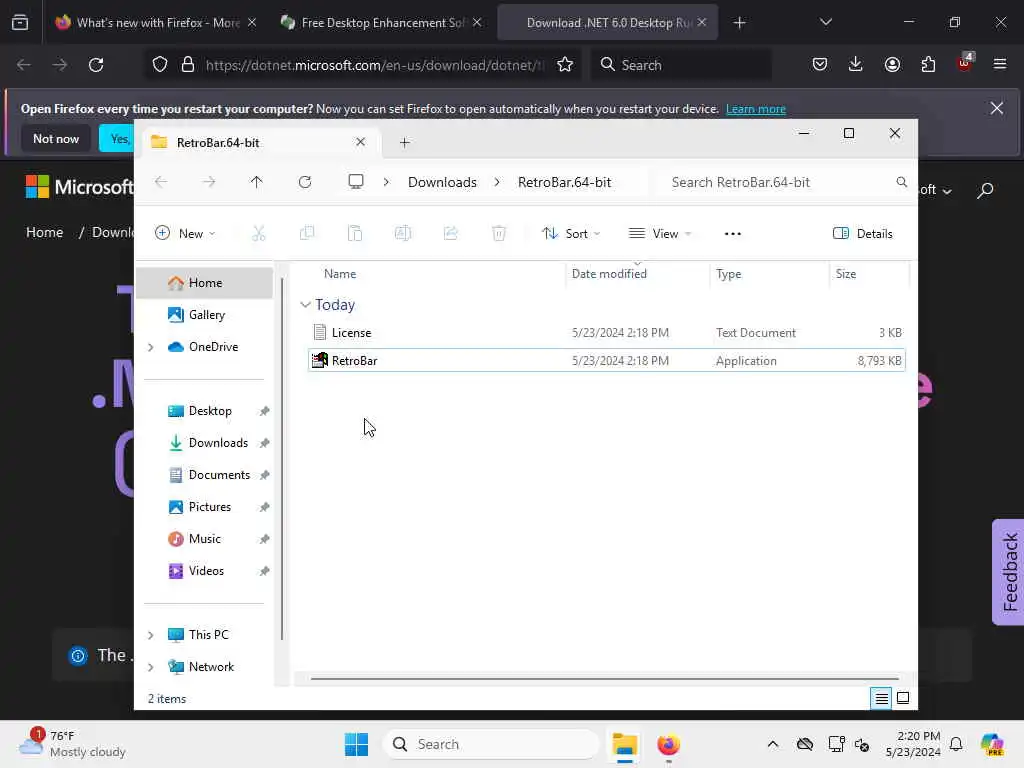Open Firefox Downloads panel

856,64
